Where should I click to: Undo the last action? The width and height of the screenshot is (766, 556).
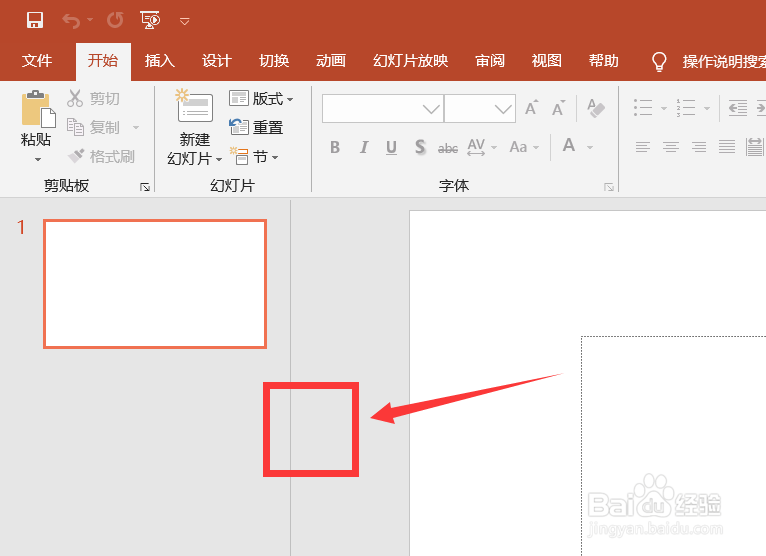point(71,21)
